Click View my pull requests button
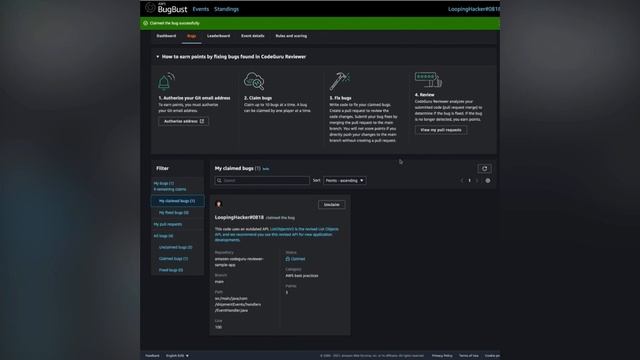 point(441,130)
